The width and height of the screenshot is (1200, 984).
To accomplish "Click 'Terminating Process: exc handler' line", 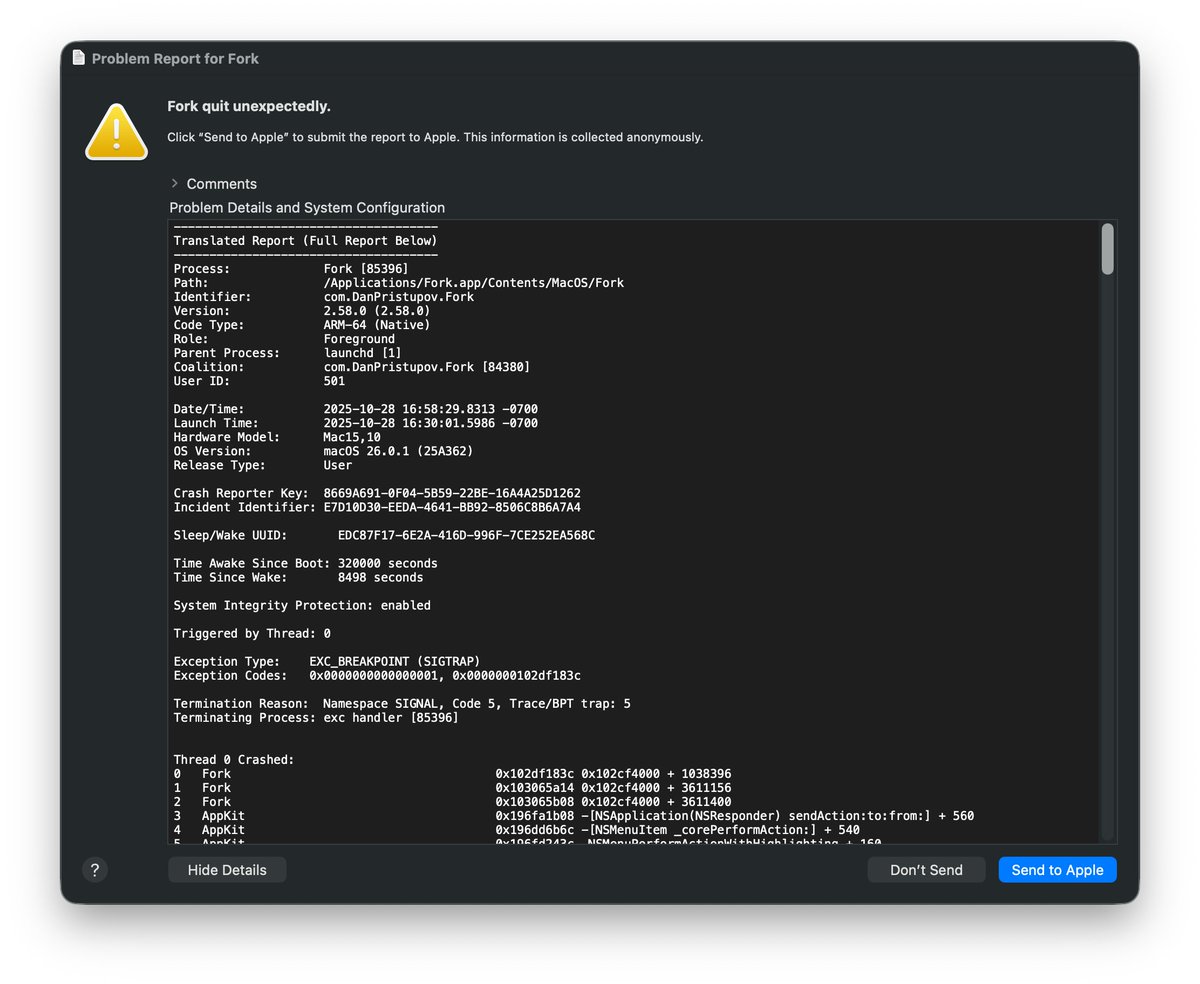I will (x=316, y=717).
